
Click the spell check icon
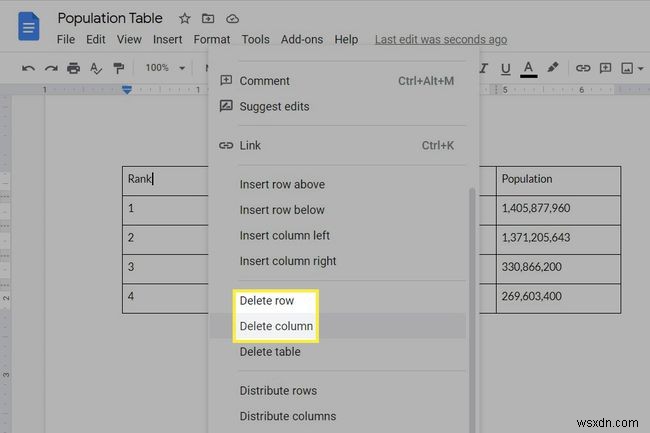pyautogui.click(x=96, y=68)
